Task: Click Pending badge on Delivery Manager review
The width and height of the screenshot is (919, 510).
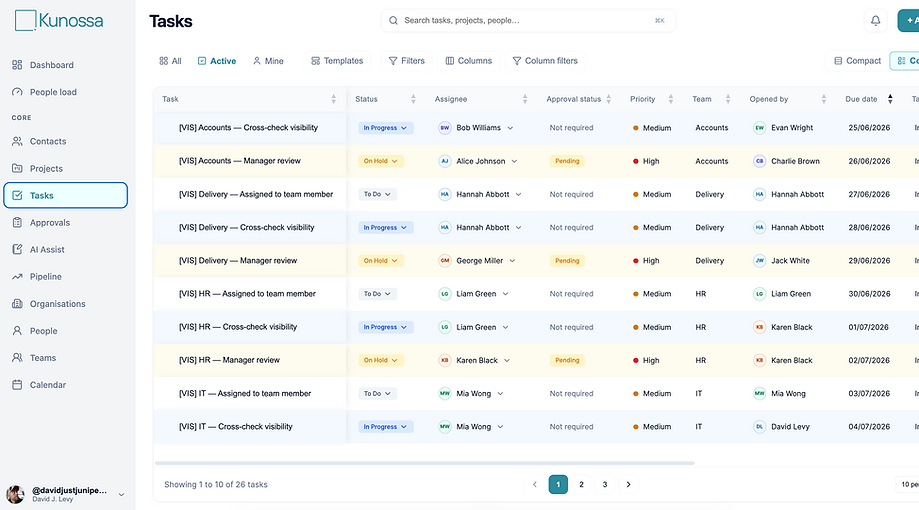Action: 567,261
